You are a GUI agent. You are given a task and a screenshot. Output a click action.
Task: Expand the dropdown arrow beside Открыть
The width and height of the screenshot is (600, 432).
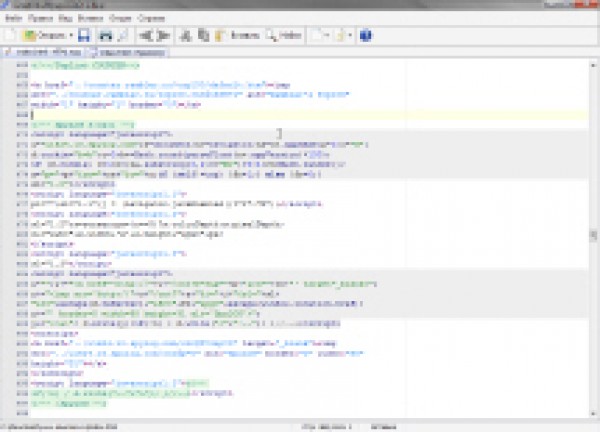click(71, 35)
